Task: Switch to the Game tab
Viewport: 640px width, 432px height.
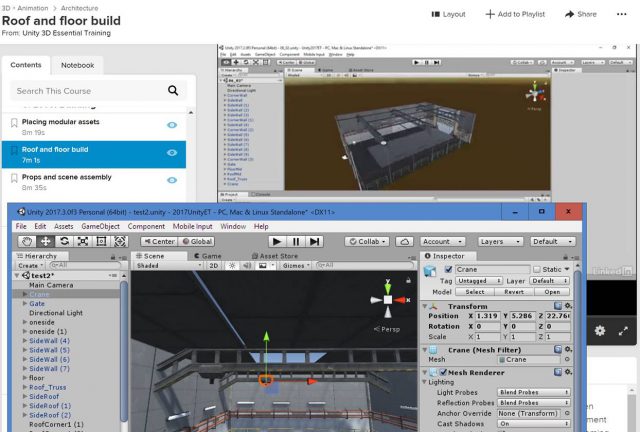Action: coord(207,256)
